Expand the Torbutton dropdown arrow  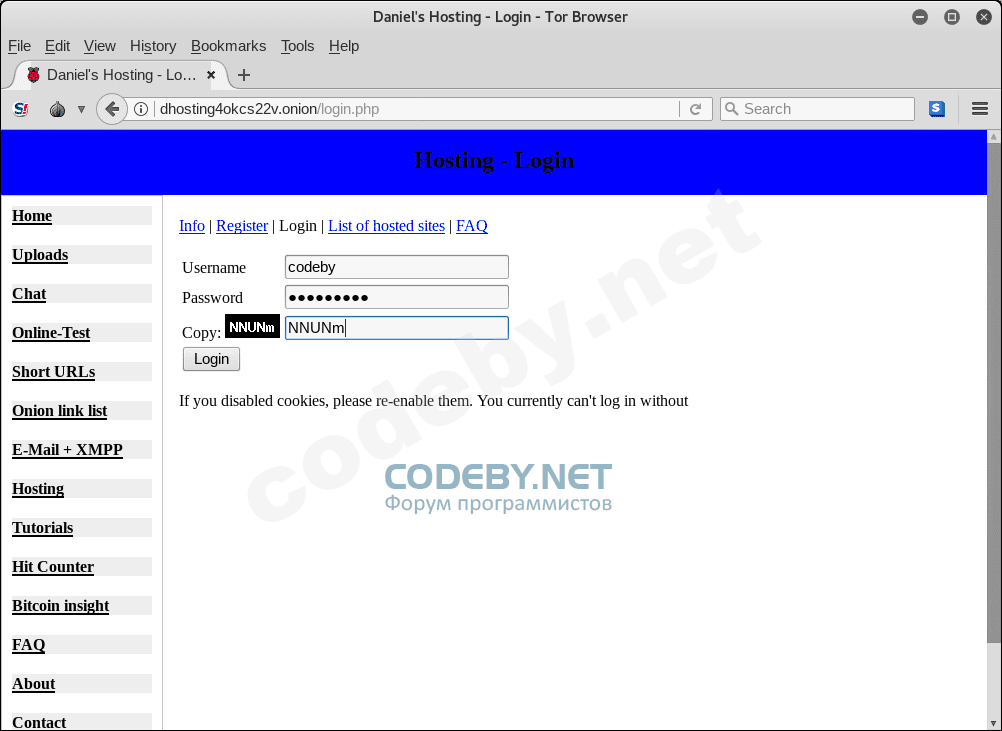coord(81,109)
